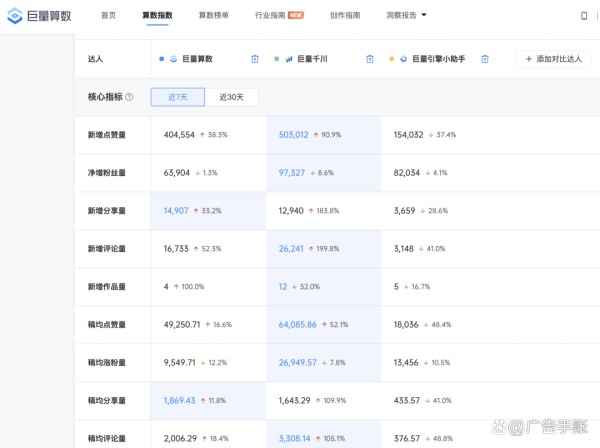The width and height of the screenshot is (600, 448).
Task: Click value 2,006.29
Action: [180, 438]
